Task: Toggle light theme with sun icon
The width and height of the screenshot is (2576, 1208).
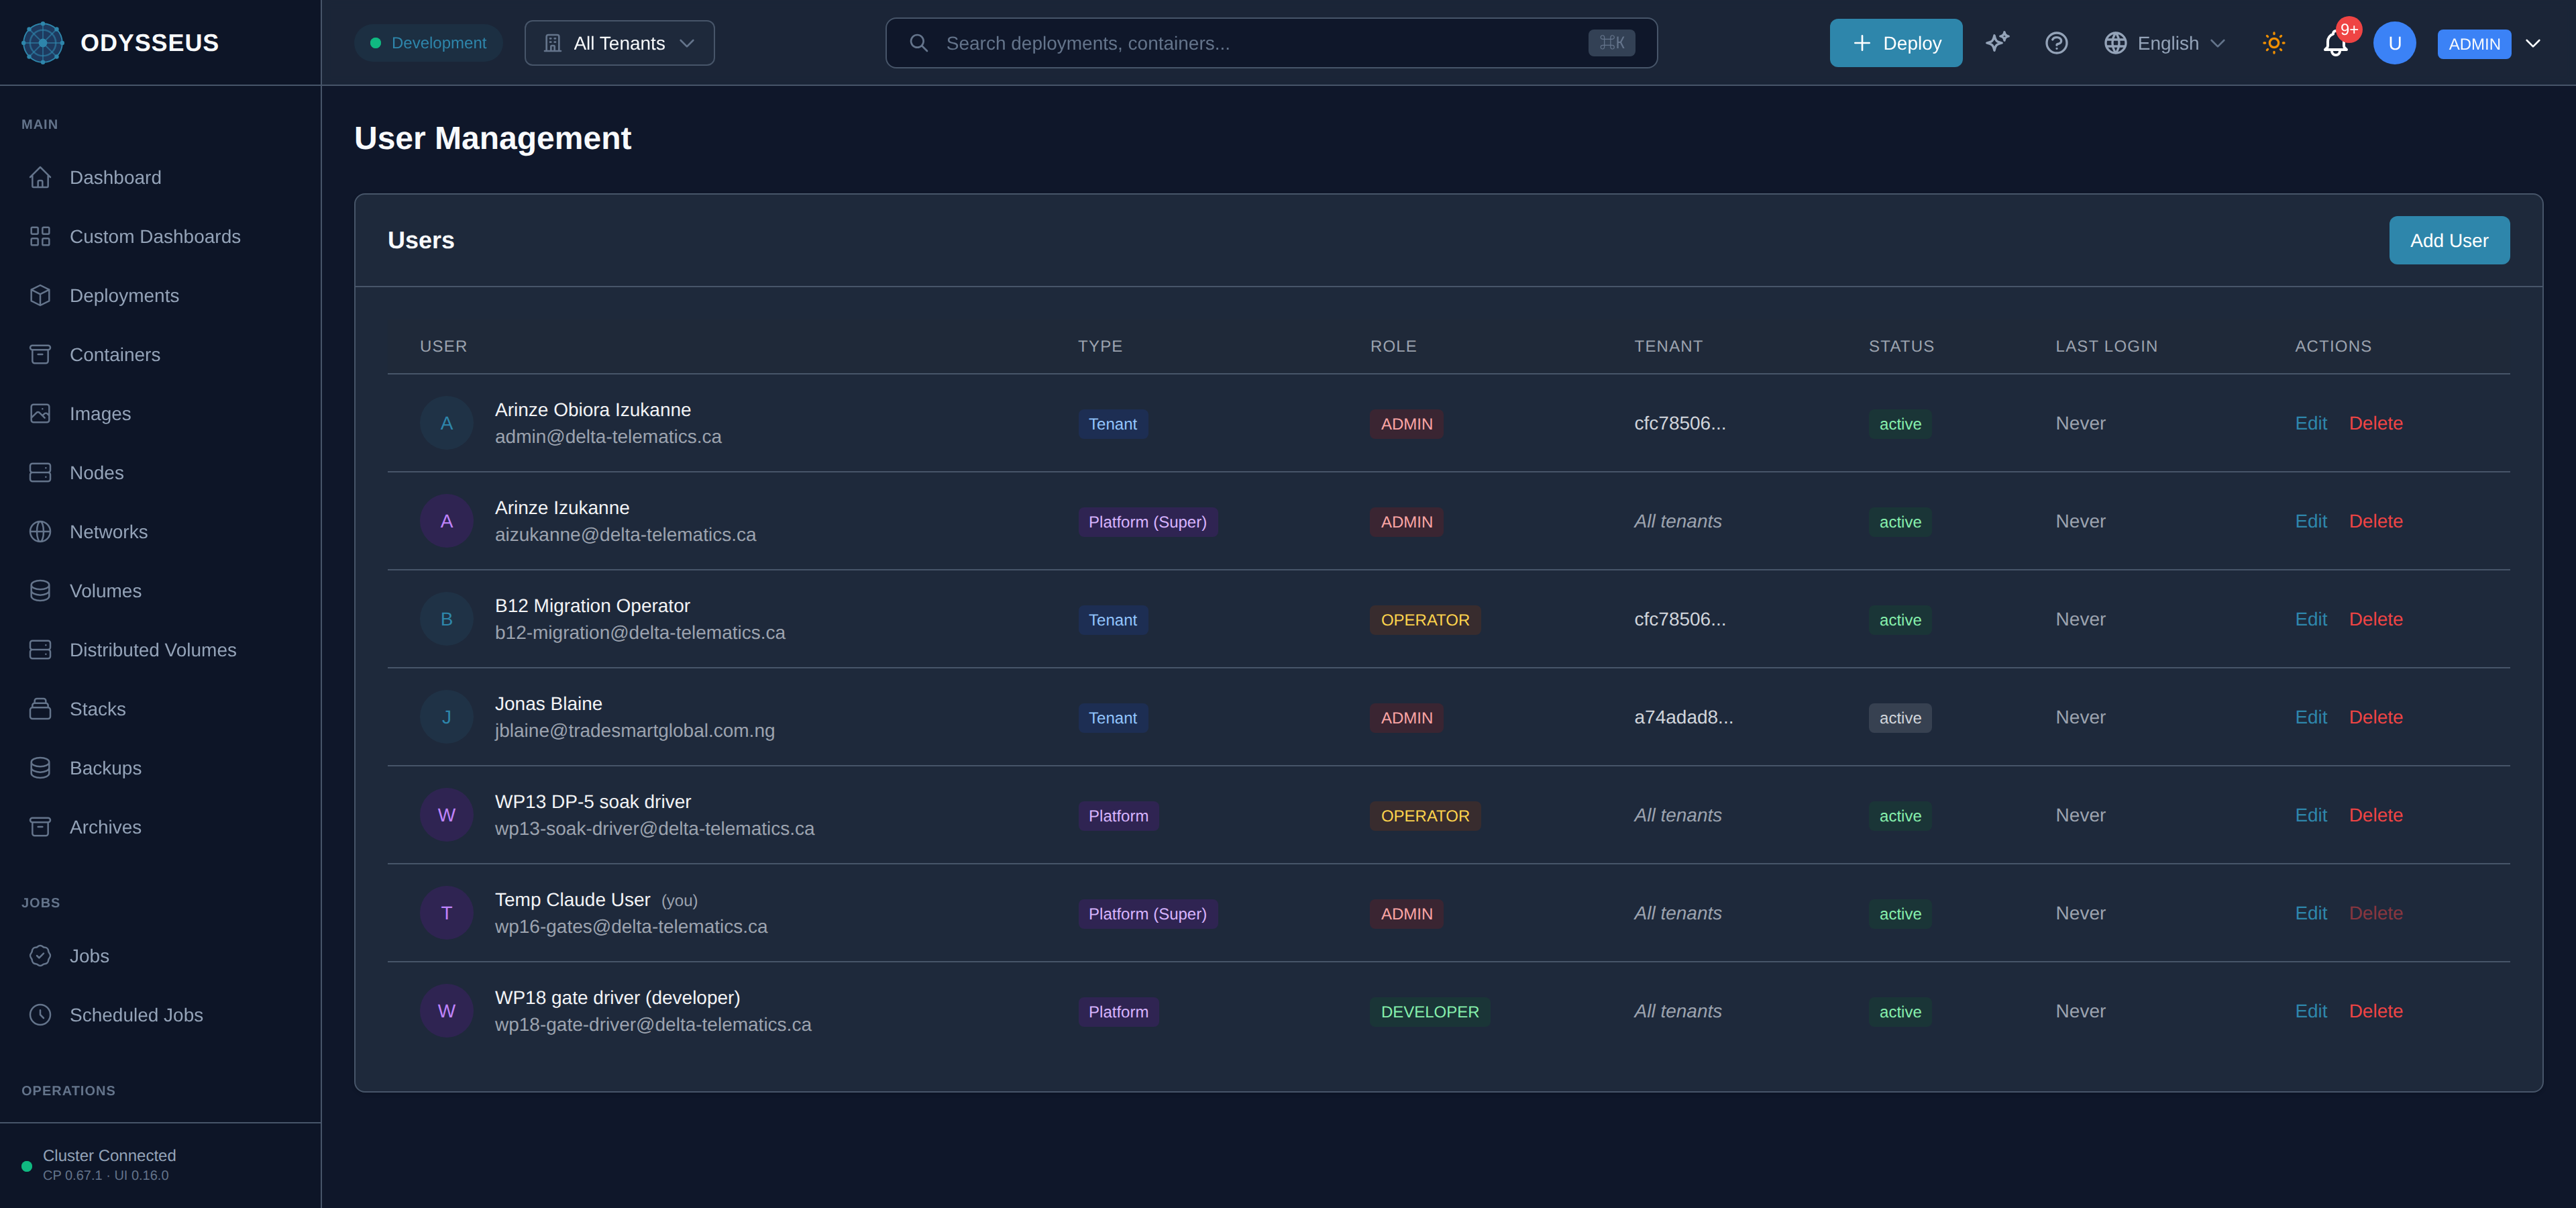Action: click(2274, 42)
